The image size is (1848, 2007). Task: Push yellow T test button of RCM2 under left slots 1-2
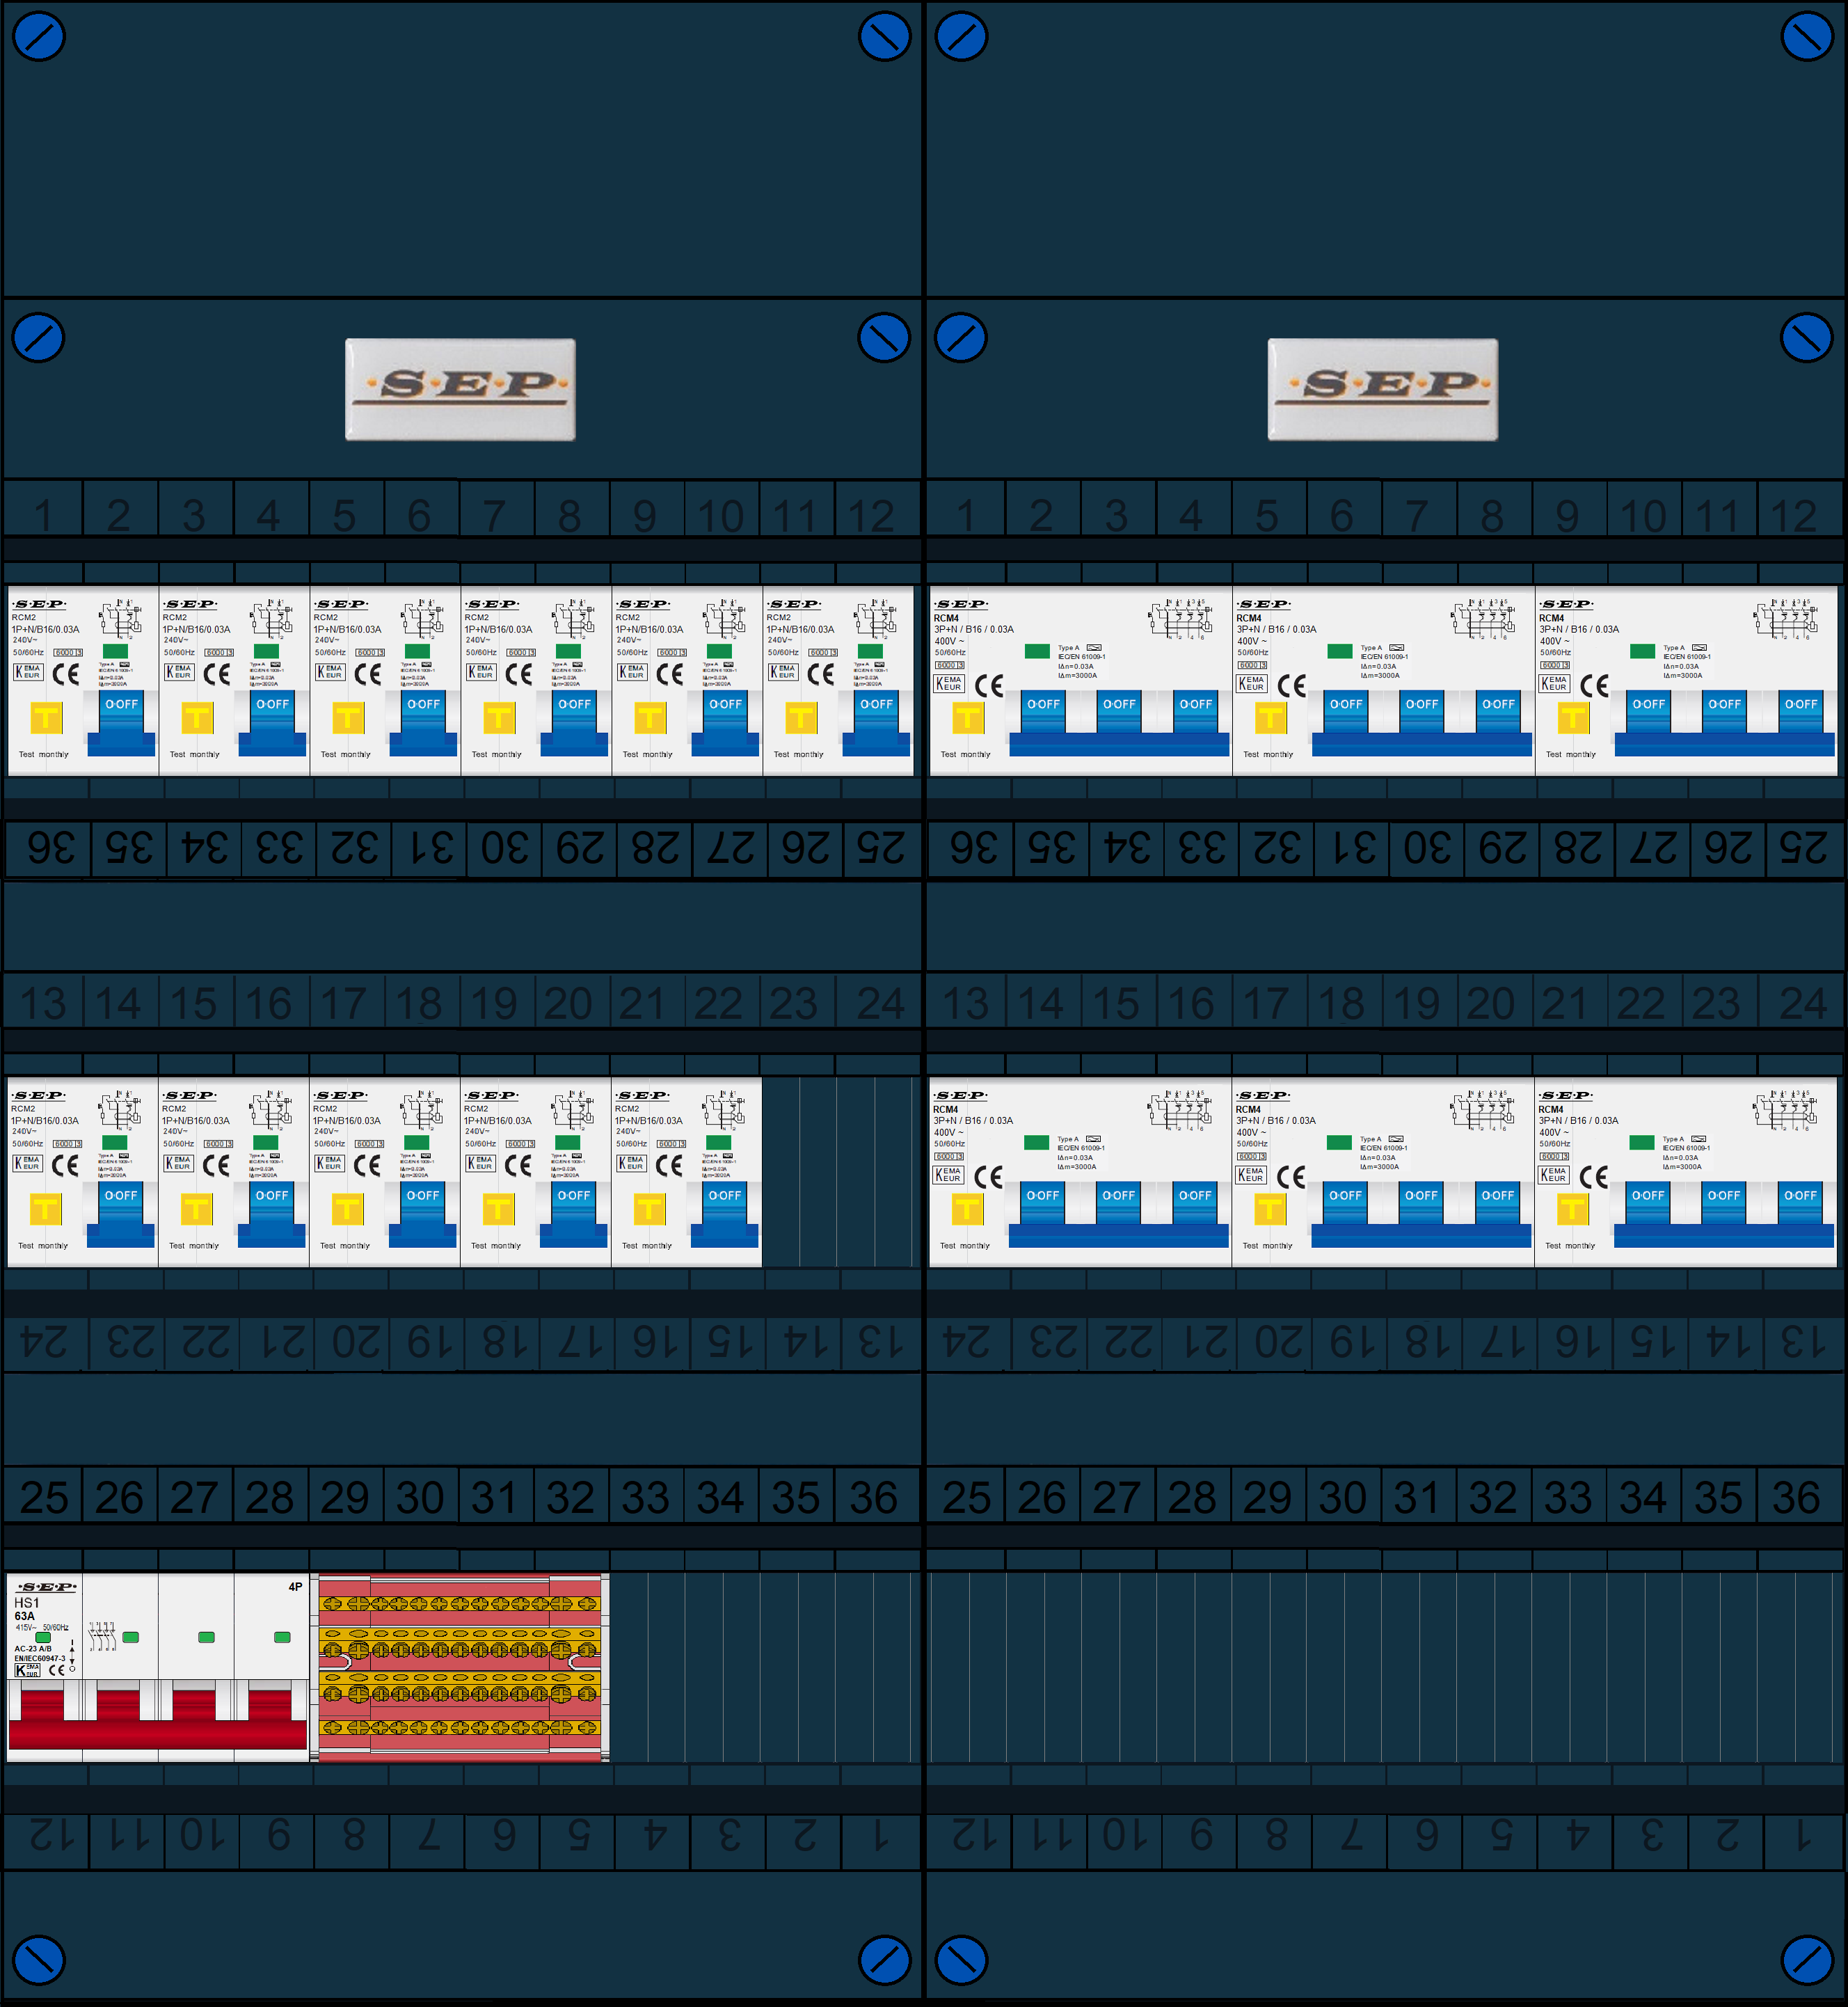click(x=46, y=717)
